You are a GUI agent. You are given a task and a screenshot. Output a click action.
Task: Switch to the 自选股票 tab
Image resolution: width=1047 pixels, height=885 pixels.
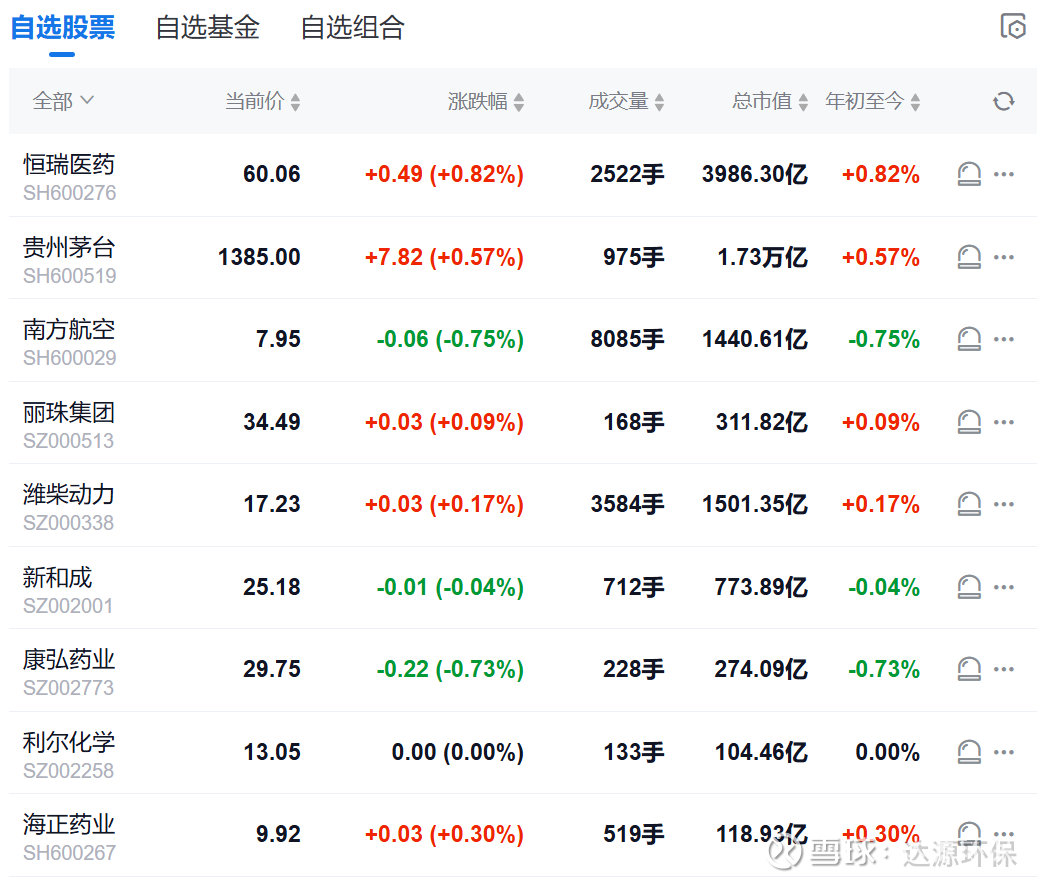pyautogui.click(x=63, y=27)
